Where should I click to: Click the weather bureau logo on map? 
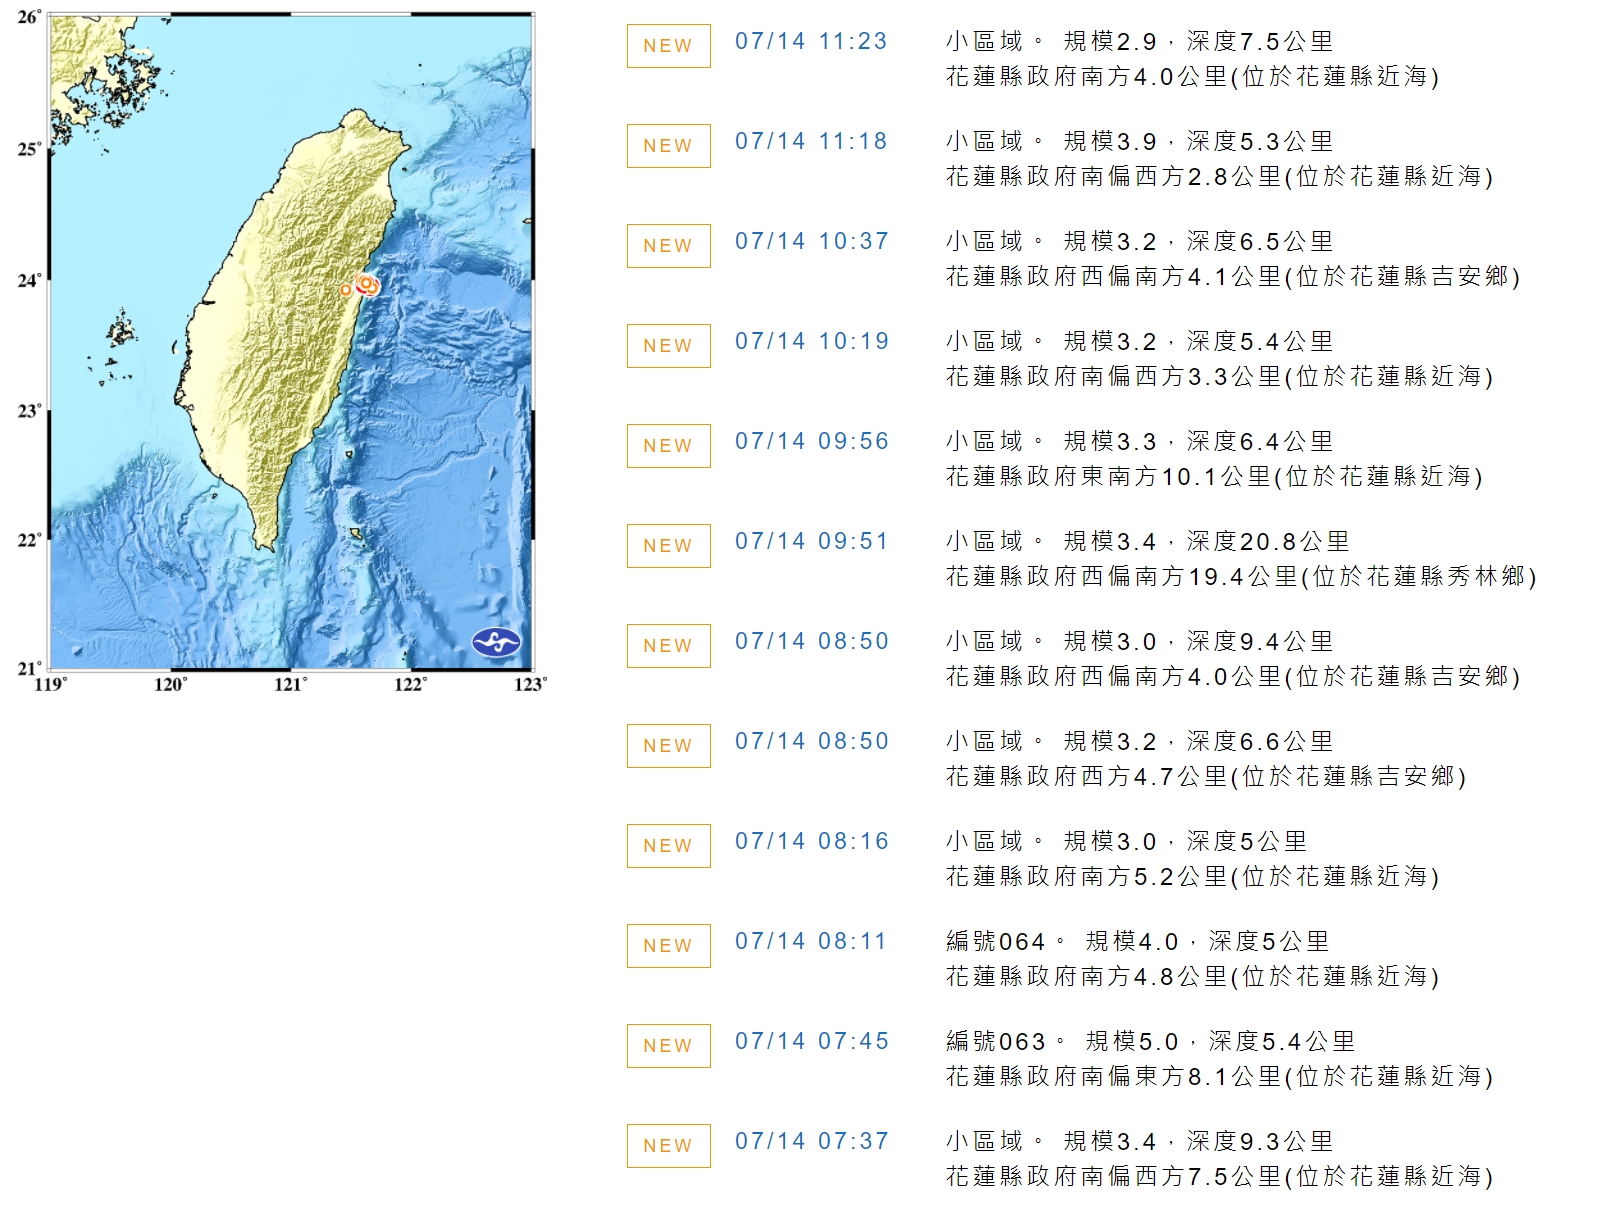click(x=496, y=642)
